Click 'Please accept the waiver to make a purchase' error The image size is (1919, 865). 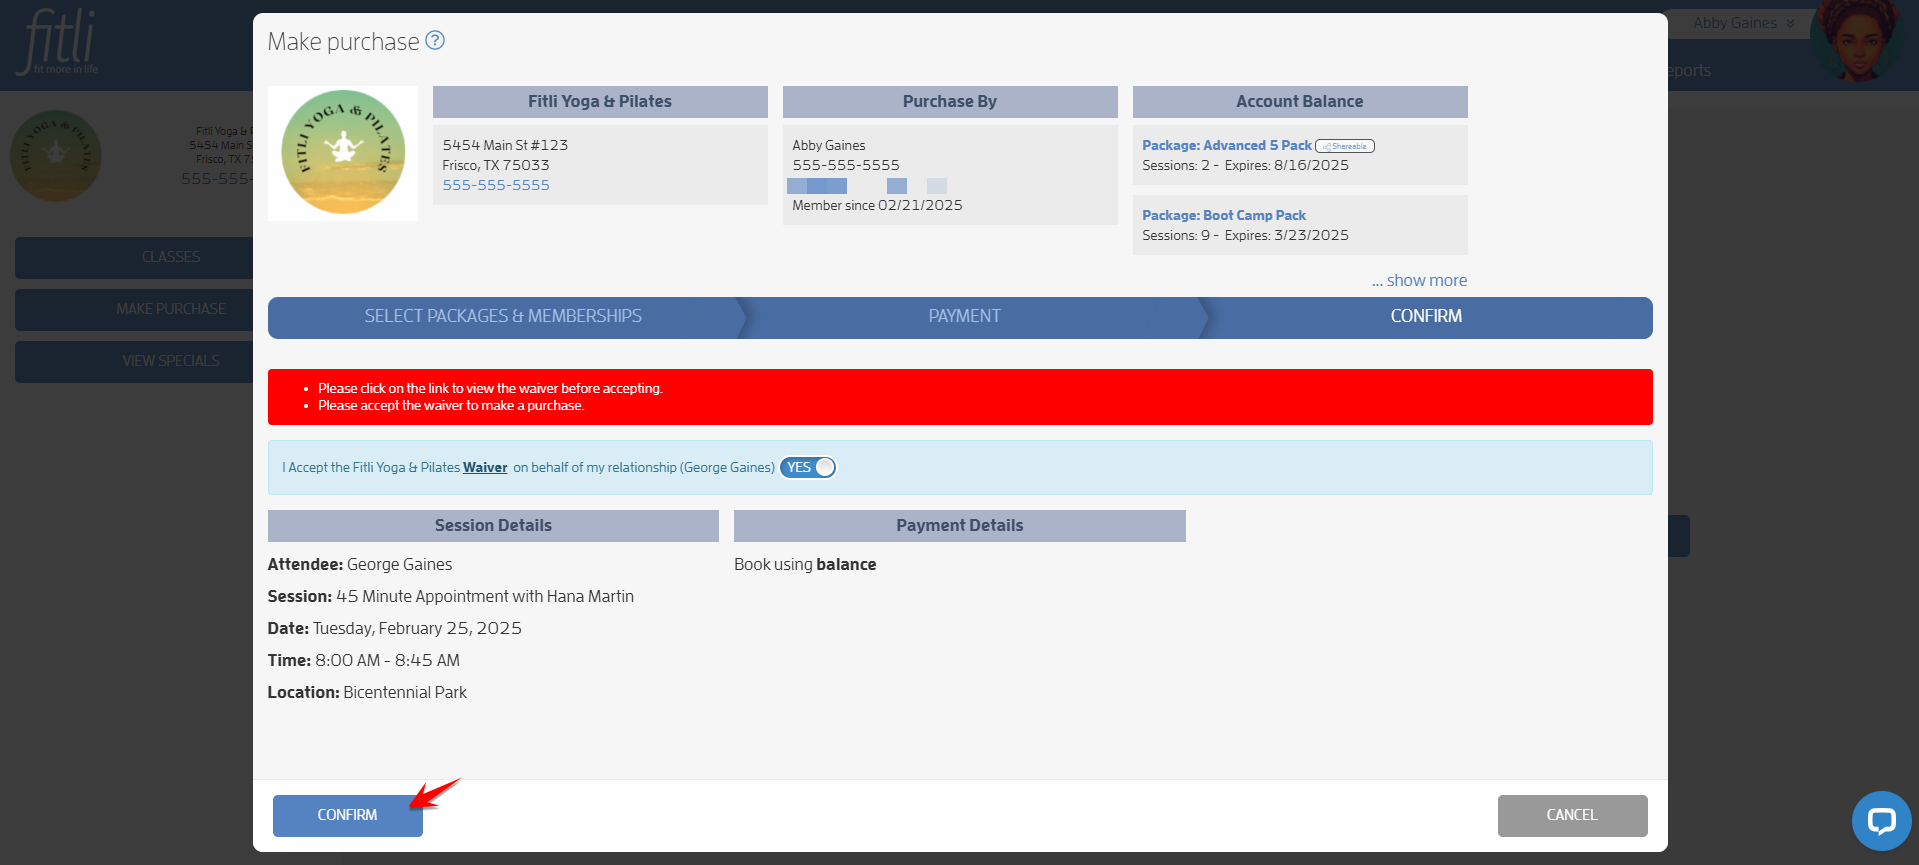click(451, 405)
